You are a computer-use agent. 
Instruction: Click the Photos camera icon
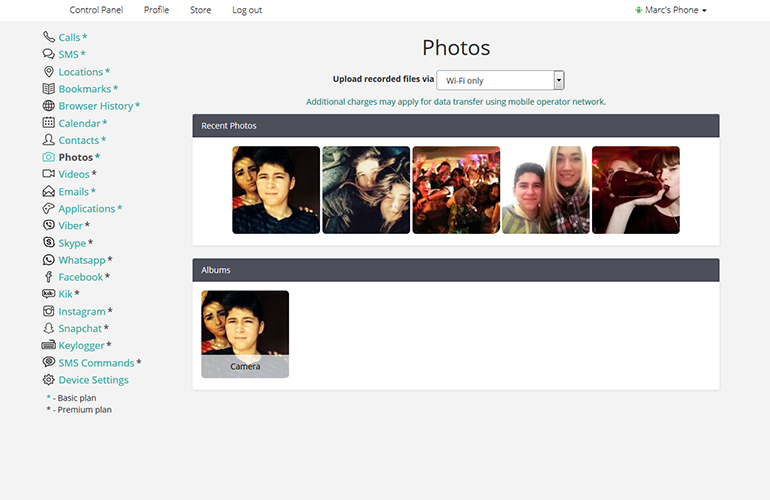click(x=49, y=157)
